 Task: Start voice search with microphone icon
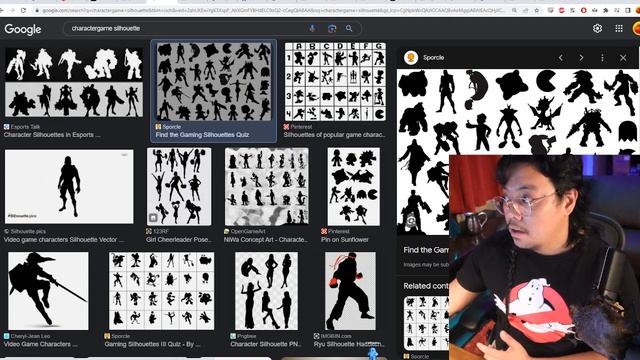pyautogui.click(x=312, y=29)
